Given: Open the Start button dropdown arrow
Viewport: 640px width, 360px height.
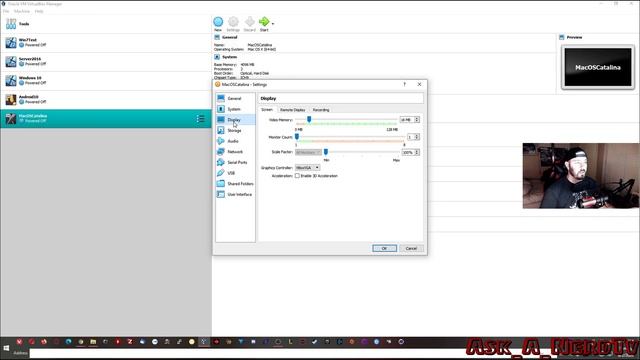Looking at the screenshot, I should 273,24.
